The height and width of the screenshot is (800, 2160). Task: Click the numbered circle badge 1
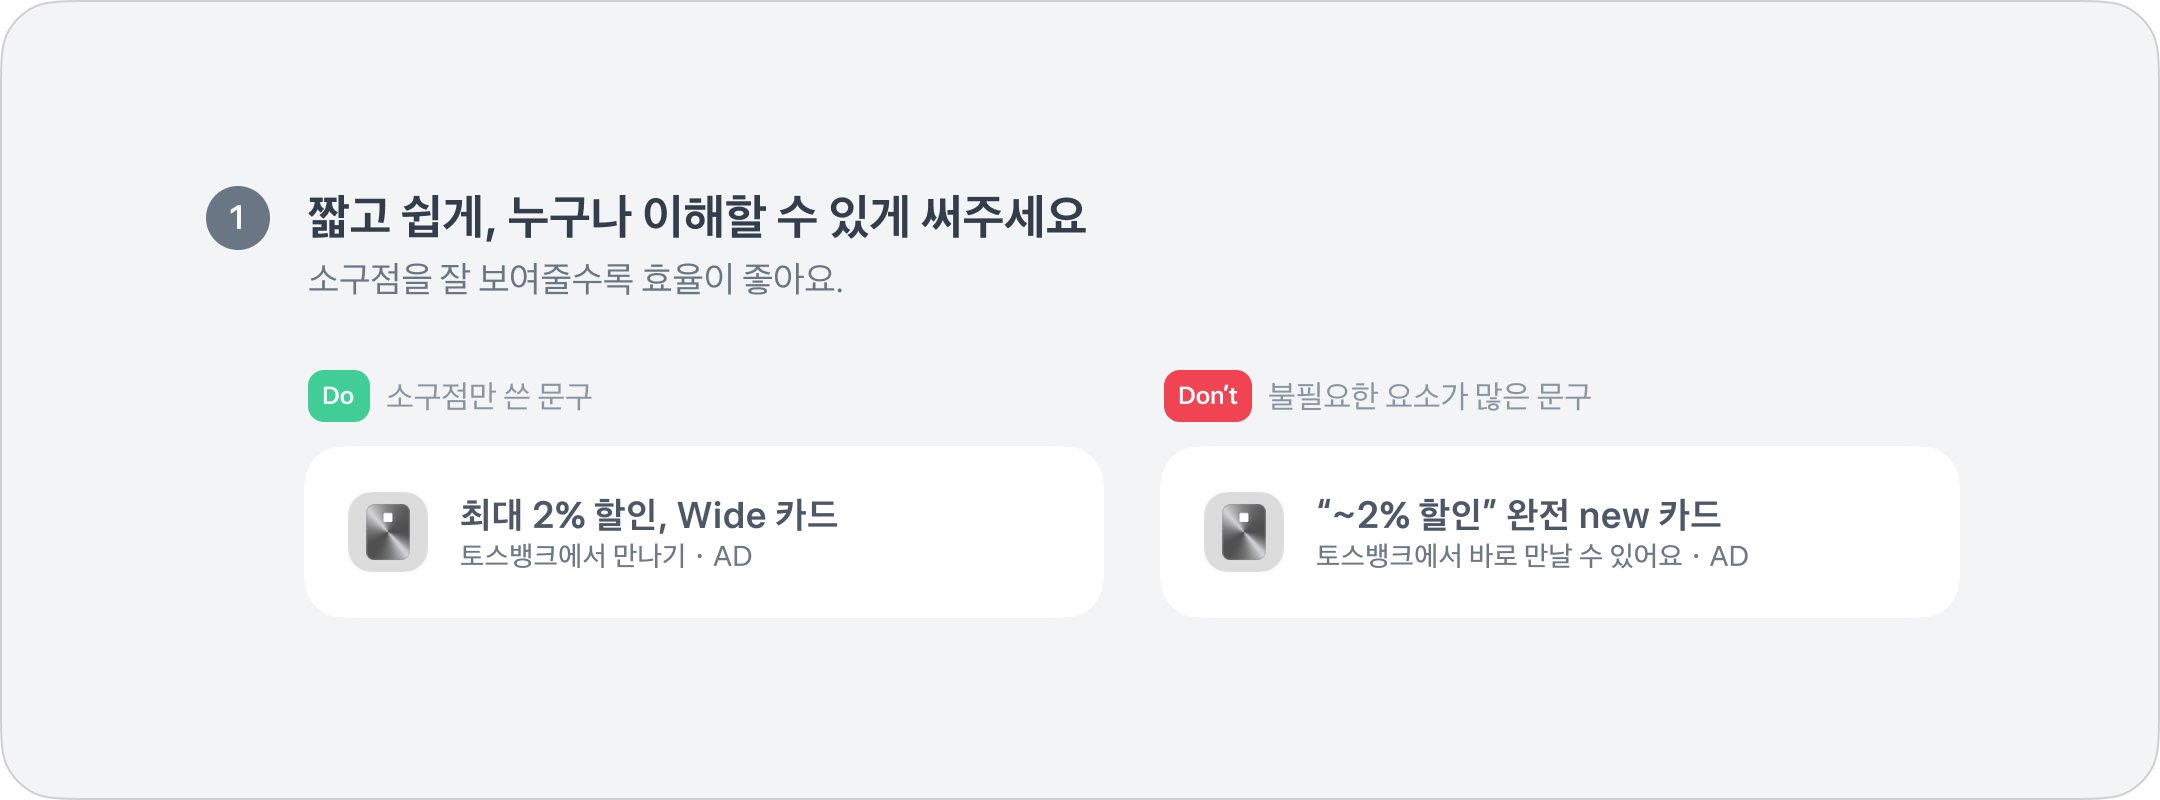click(x=238, y=218)
